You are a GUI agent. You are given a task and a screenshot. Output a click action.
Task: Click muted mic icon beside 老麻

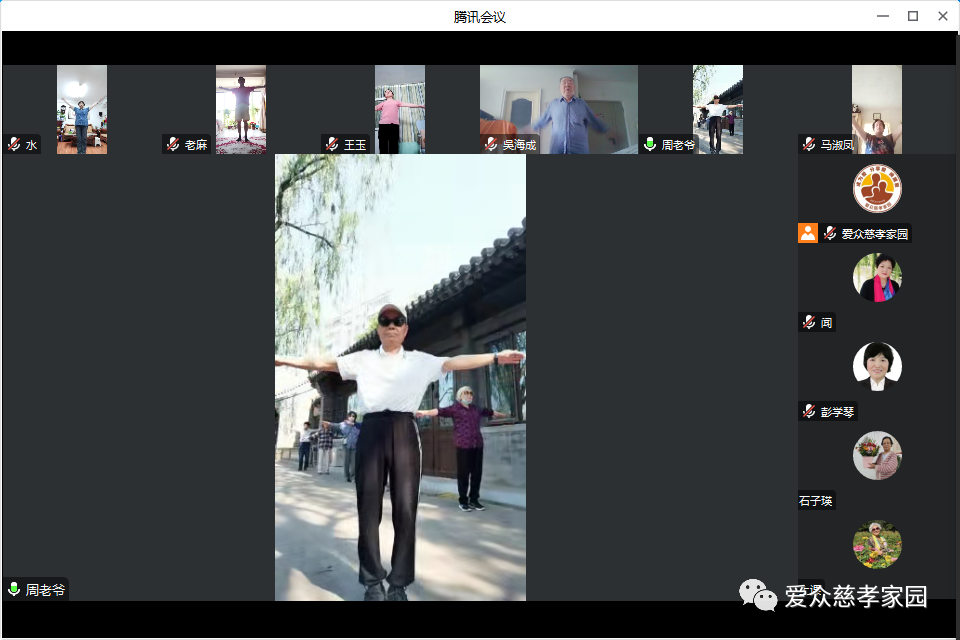tap(173, 144)
